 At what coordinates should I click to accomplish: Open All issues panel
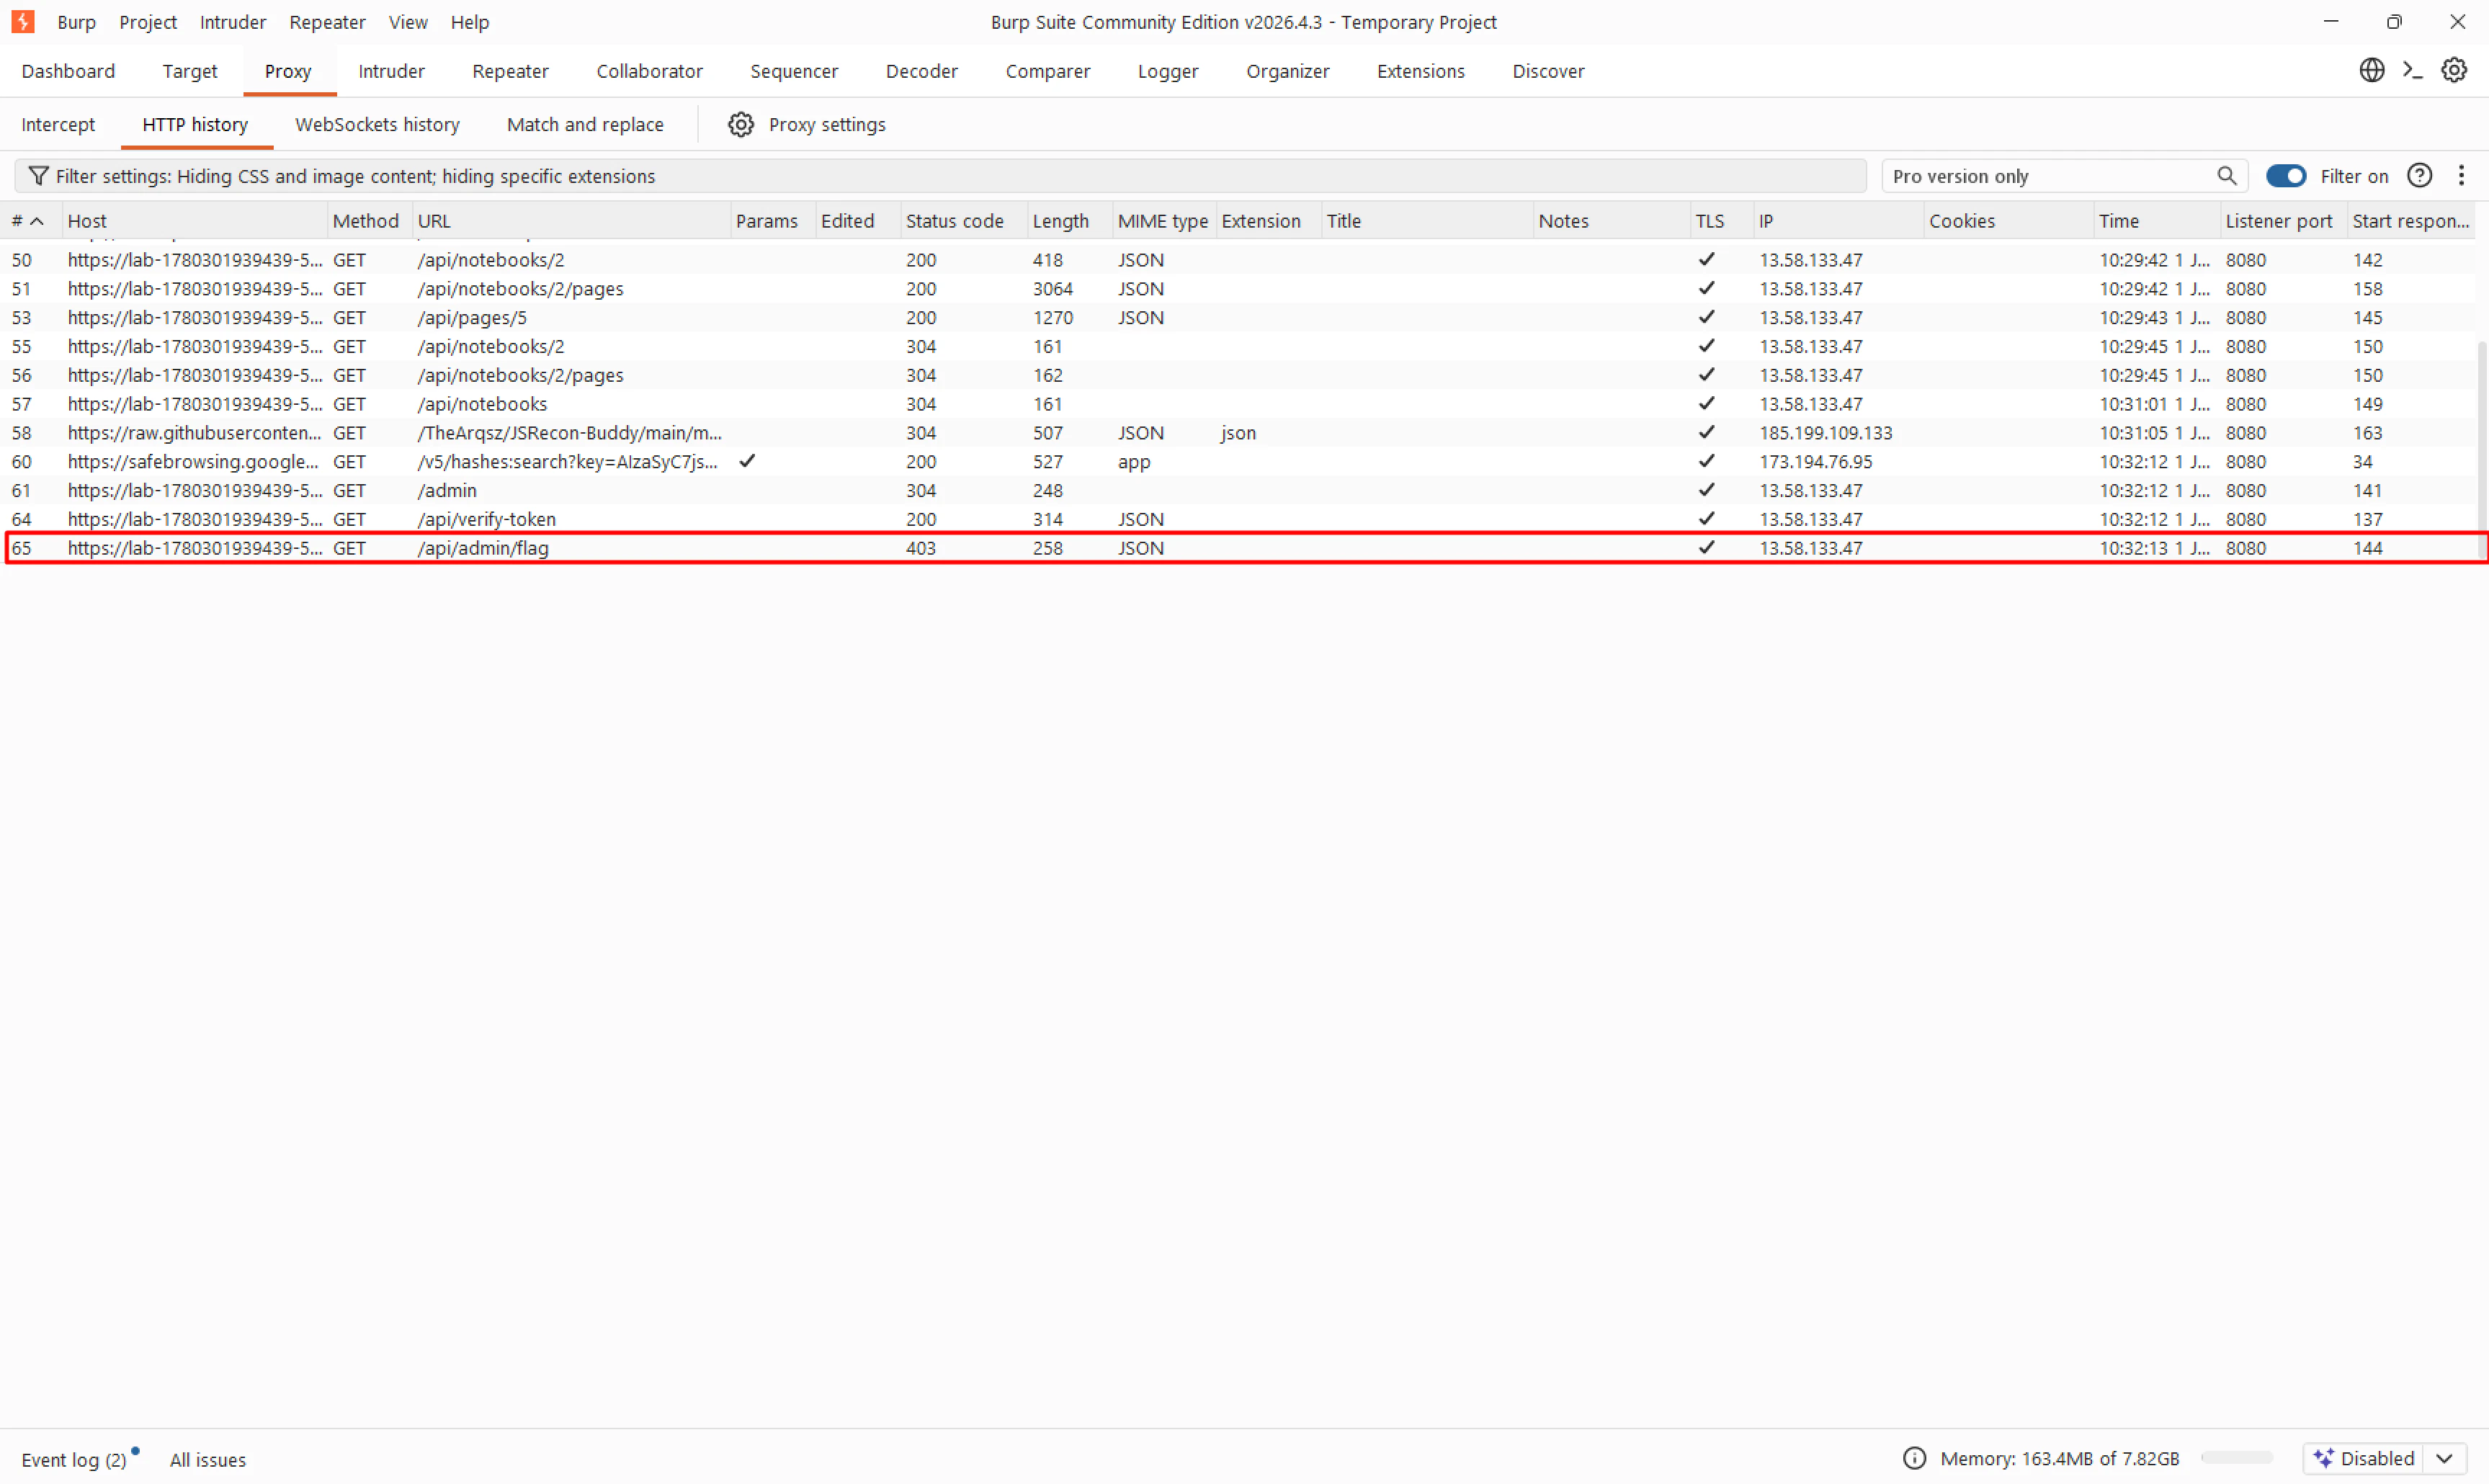pos(208,1459)
